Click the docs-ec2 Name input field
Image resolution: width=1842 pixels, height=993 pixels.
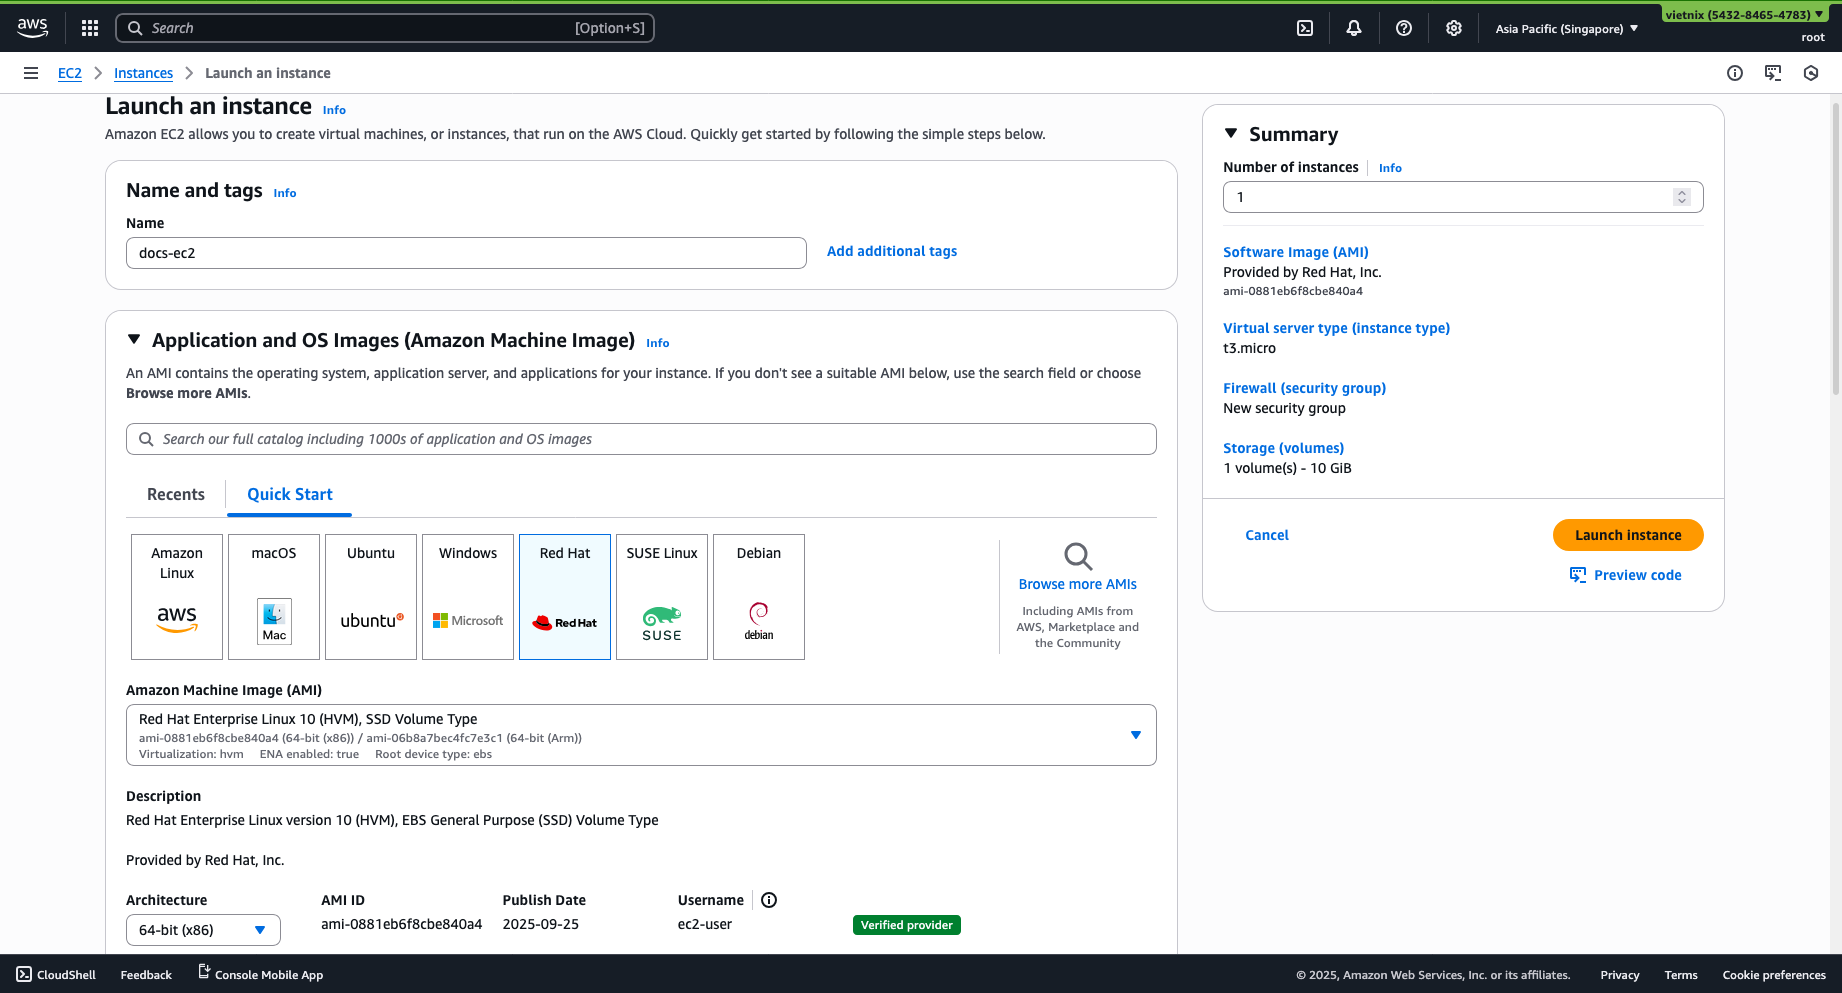click(x=466, y=253)
